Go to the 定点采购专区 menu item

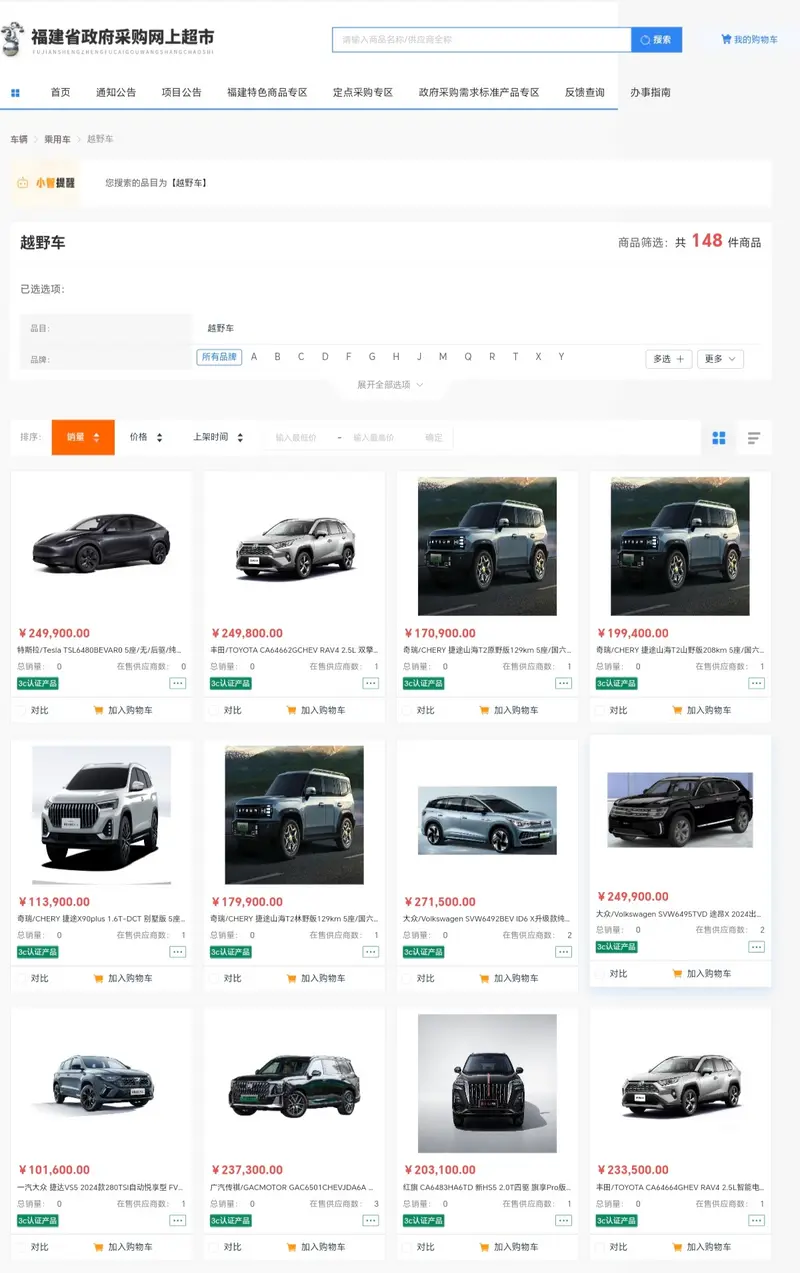[x=363, y=93]
